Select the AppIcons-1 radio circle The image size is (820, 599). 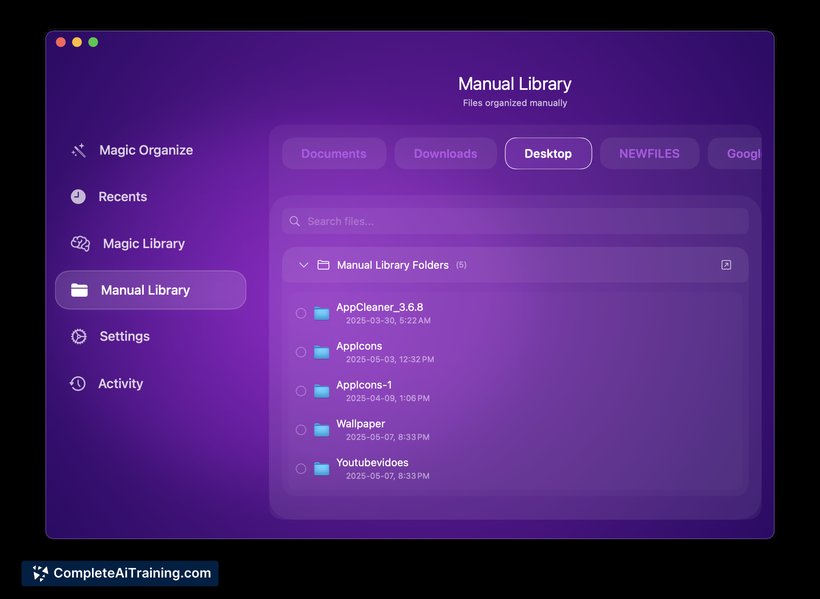tap(301, 391)
